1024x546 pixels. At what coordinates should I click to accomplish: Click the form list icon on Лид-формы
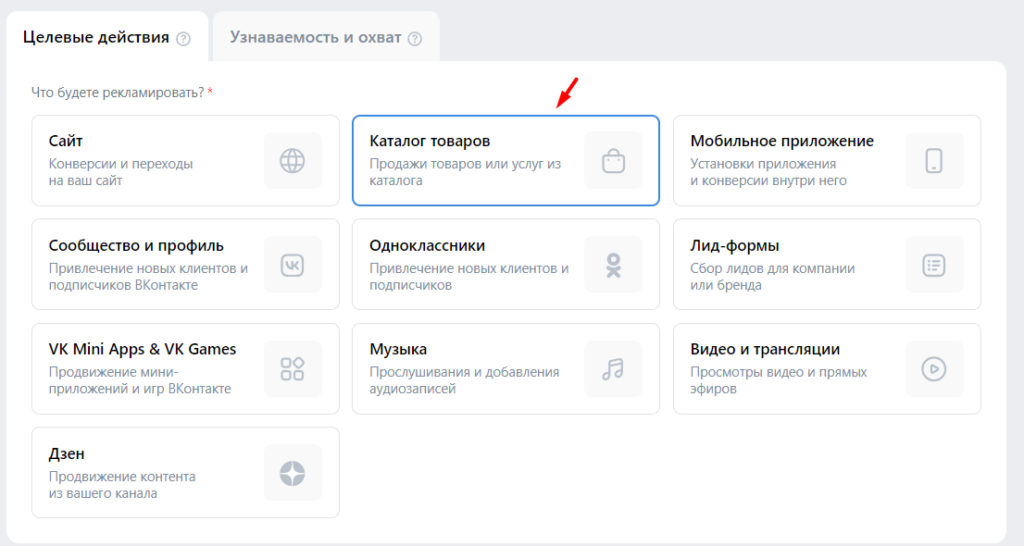pyautogui.click(x=934, y=265)
